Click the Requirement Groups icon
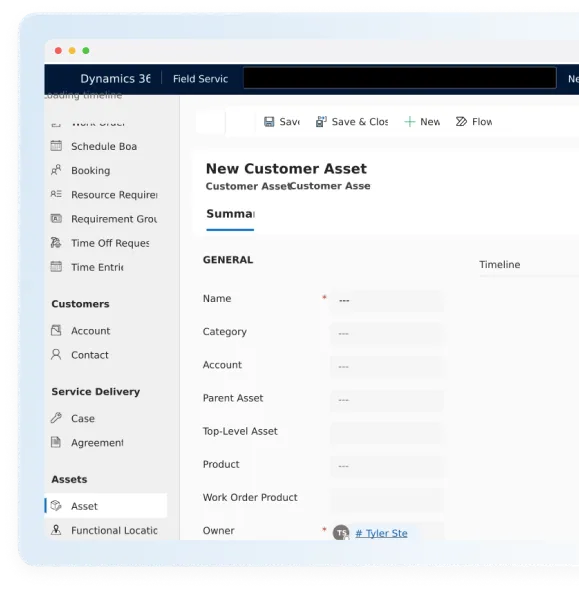Screen dimensions: 579x591 click(56, 219)
